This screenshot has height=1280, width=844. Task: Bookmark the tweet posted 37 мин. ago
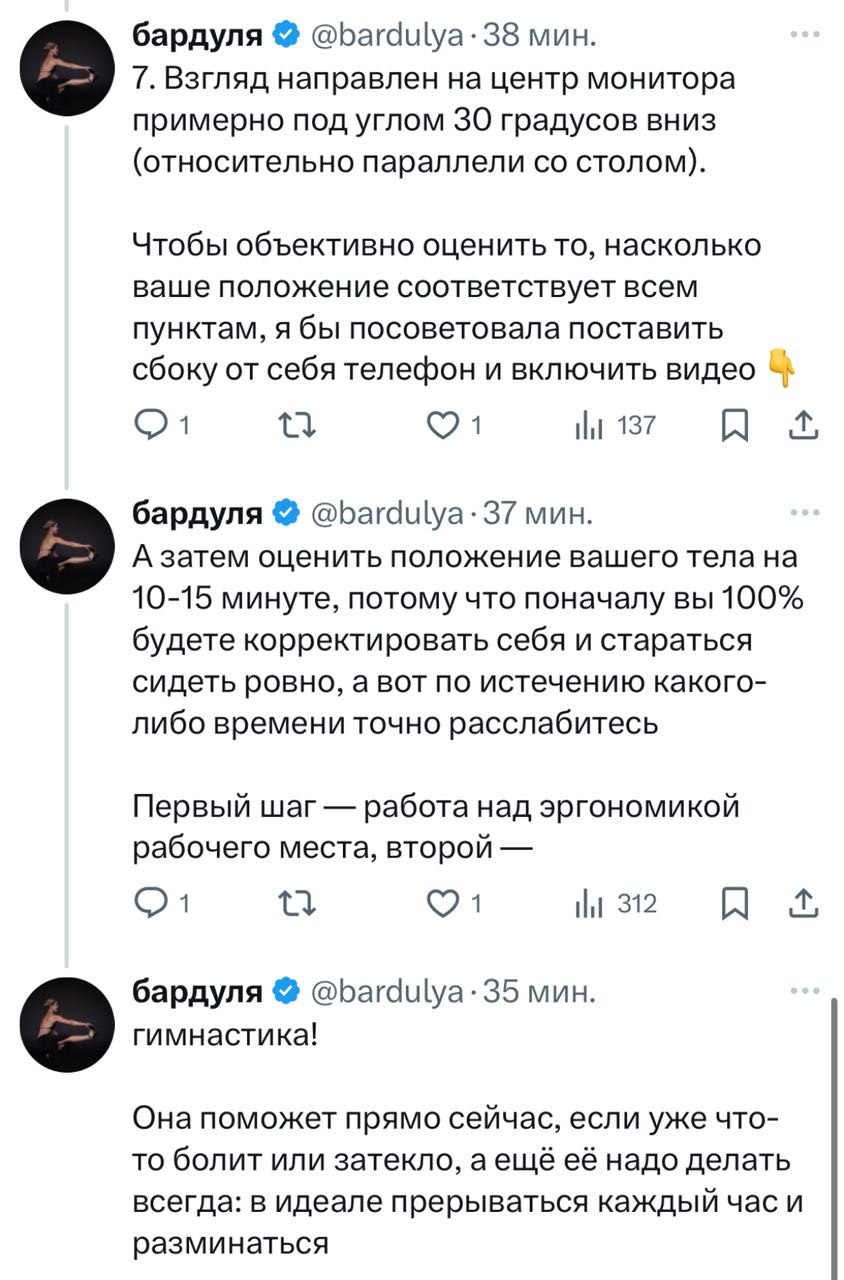tap(734, 904)
